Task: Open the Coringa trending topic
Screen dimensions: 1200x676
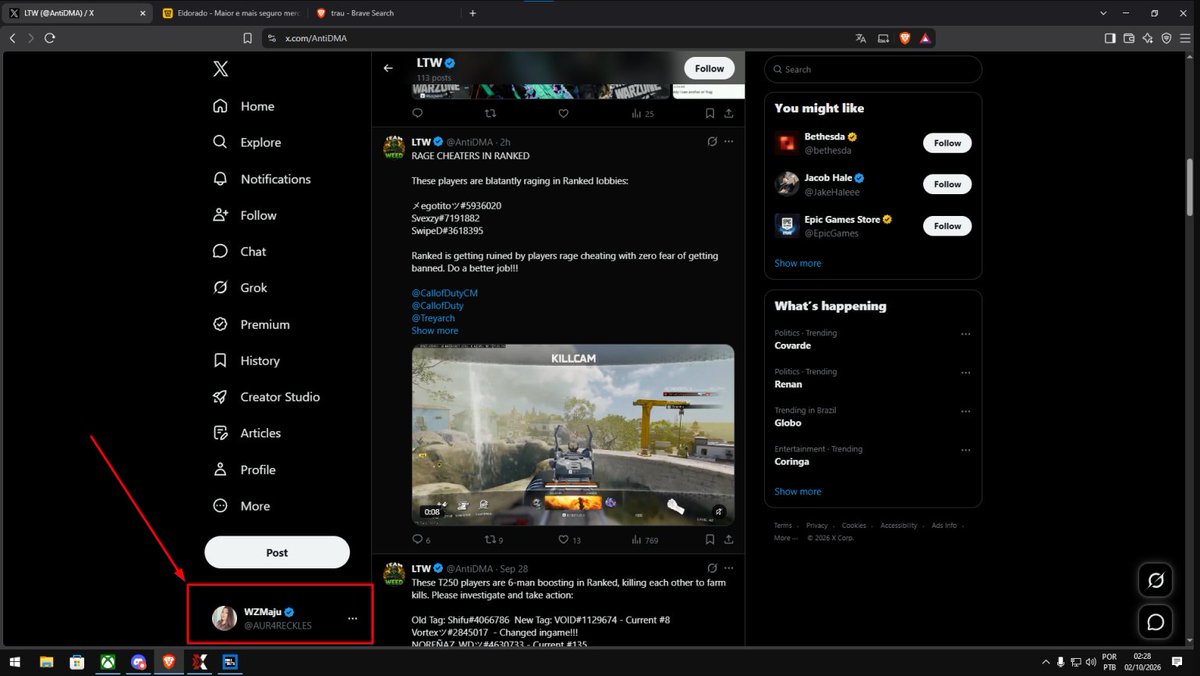Action: [x=792, y=462]
